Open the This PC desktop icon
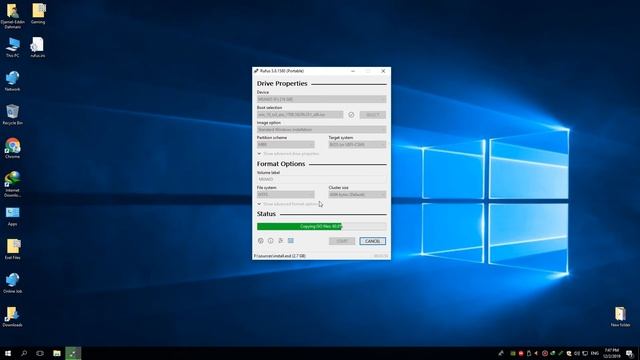This screenshot has height=360, width=640. coord(13,47)
